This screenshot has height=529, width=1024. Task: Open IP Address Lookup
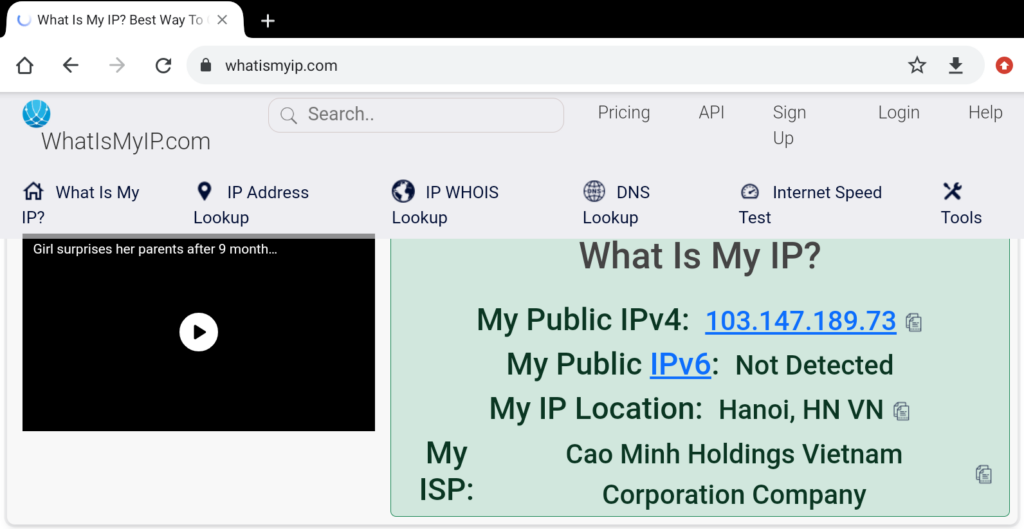tap(251, 204)
